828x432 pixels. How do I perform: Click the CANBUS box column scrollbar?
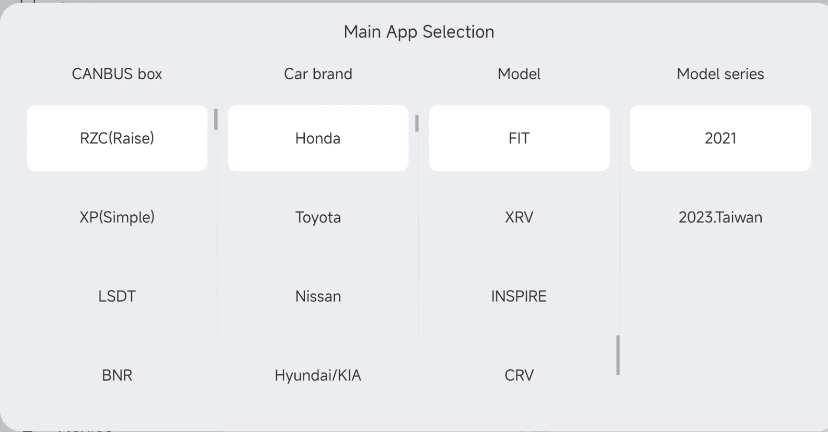point(215,119)
